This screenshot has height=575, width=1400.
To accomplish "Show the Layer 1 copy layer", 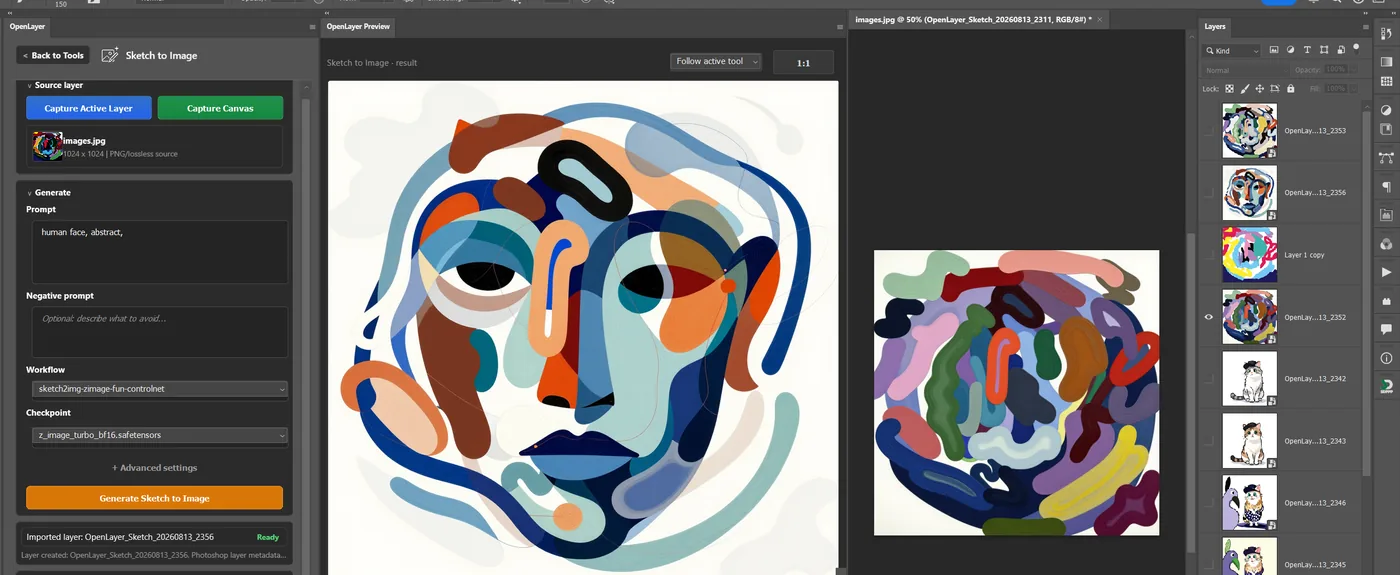I will tap(1209, 255).
